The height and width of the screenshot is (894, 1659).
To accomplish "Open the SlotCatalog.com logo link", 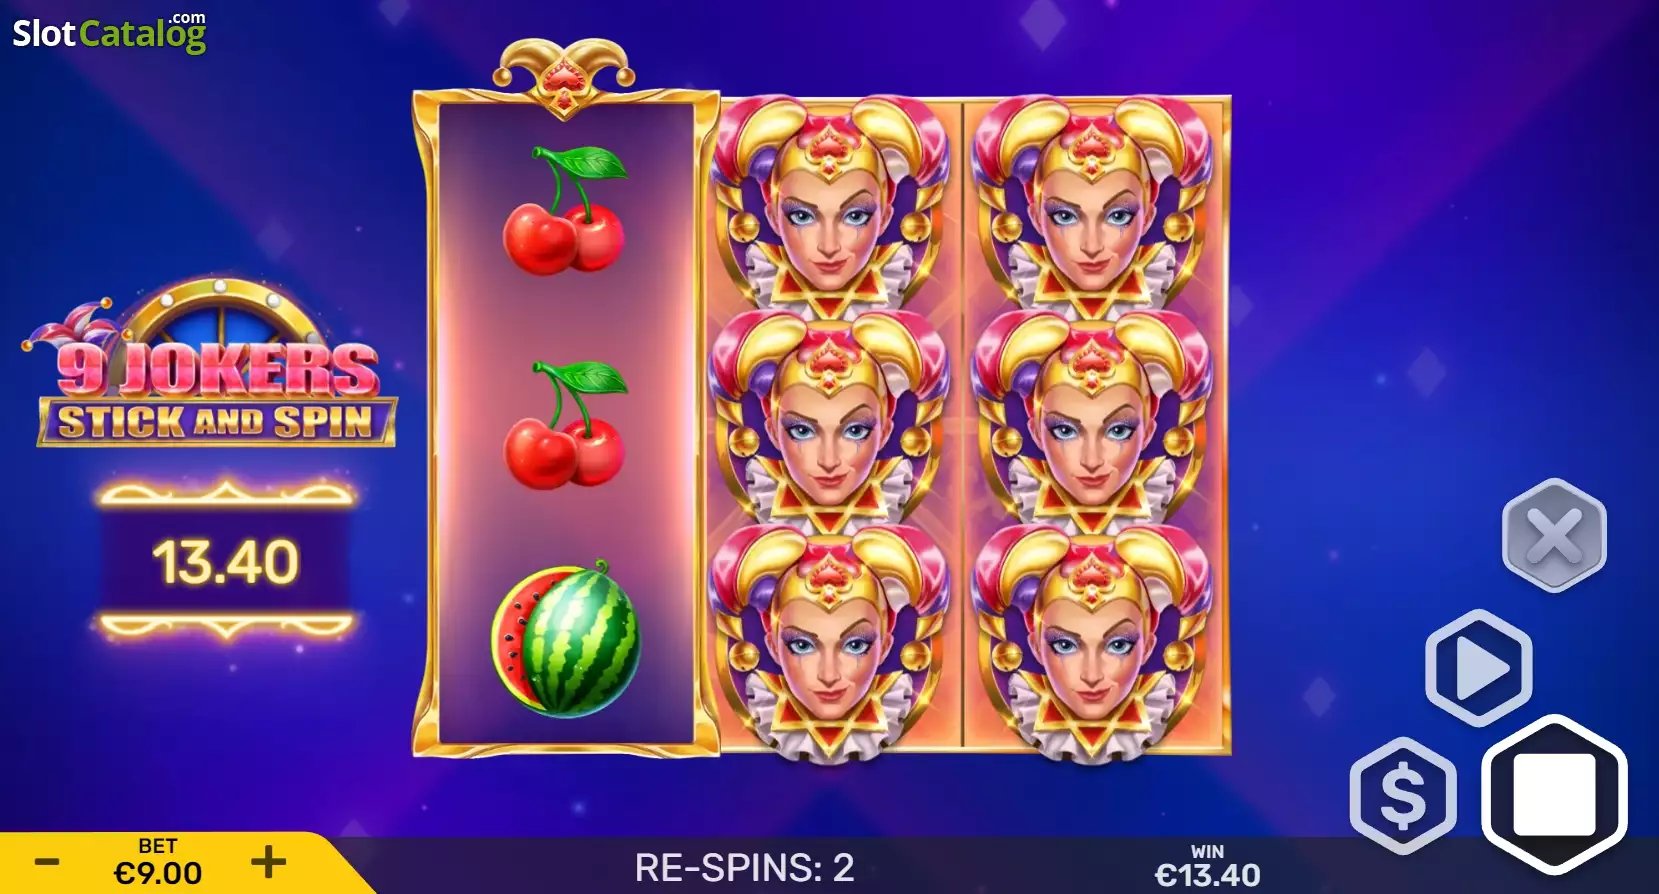I will 109,33.
